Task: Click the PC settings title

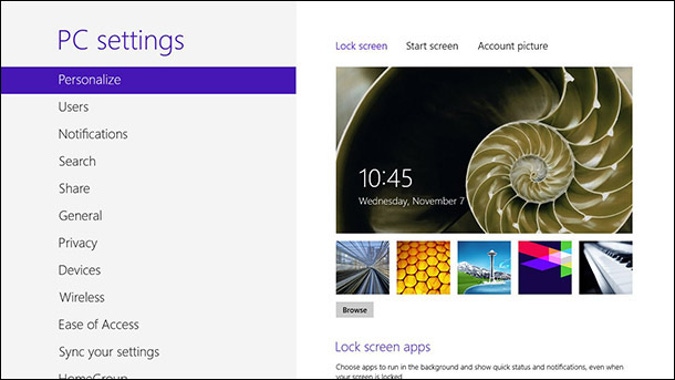Action: tap(121, 41)
